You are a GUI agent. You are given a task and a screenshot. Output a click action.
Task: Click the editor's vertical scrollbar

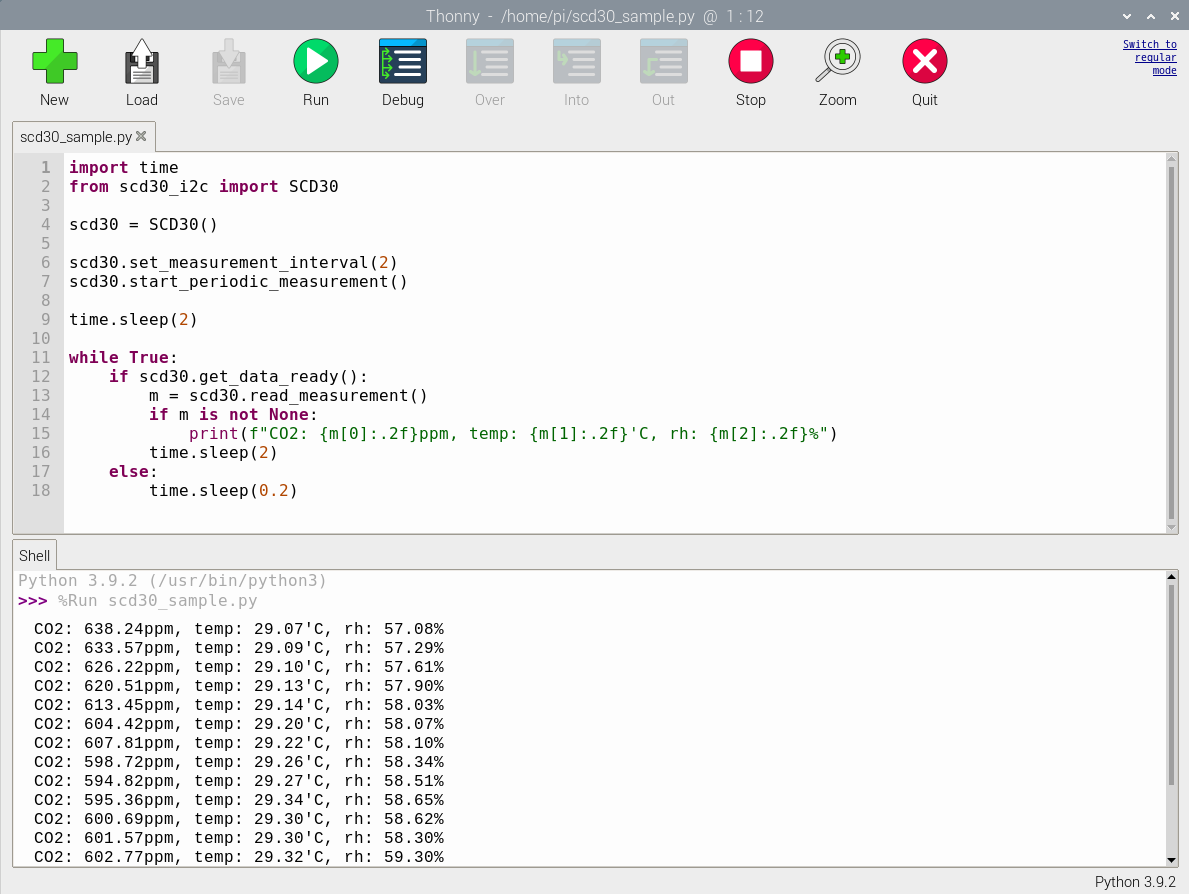pyautogui.click(x=1171, y=340)
